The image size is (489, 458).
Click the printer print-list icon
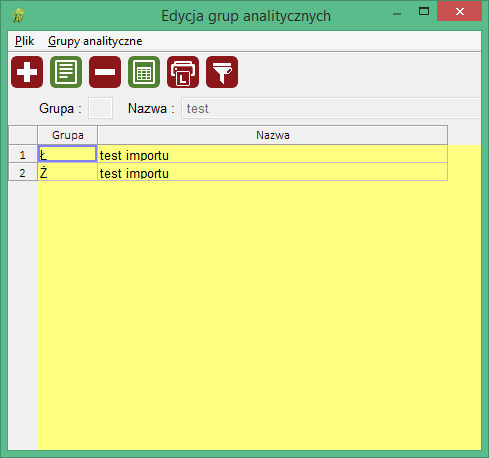[x=183, y=72]
